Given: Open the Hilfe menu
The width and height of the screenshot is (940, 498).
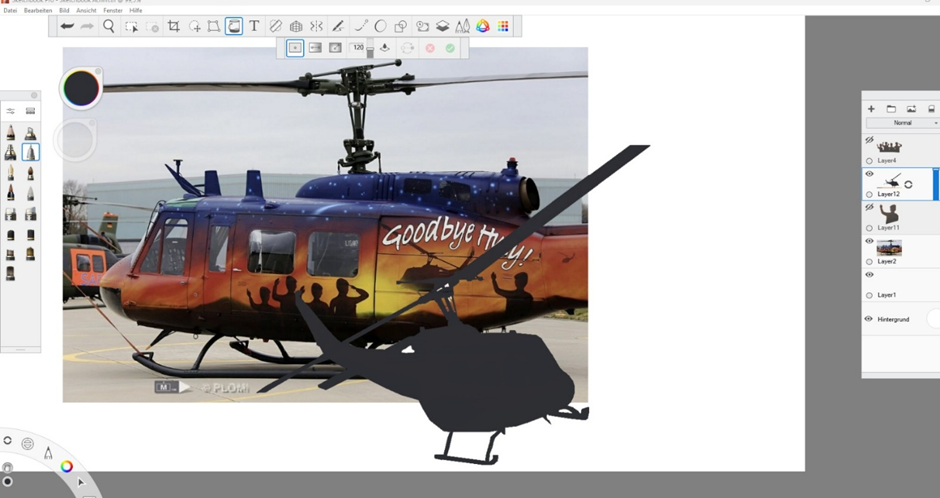Looking at the screenshot, I should (136, 10).
